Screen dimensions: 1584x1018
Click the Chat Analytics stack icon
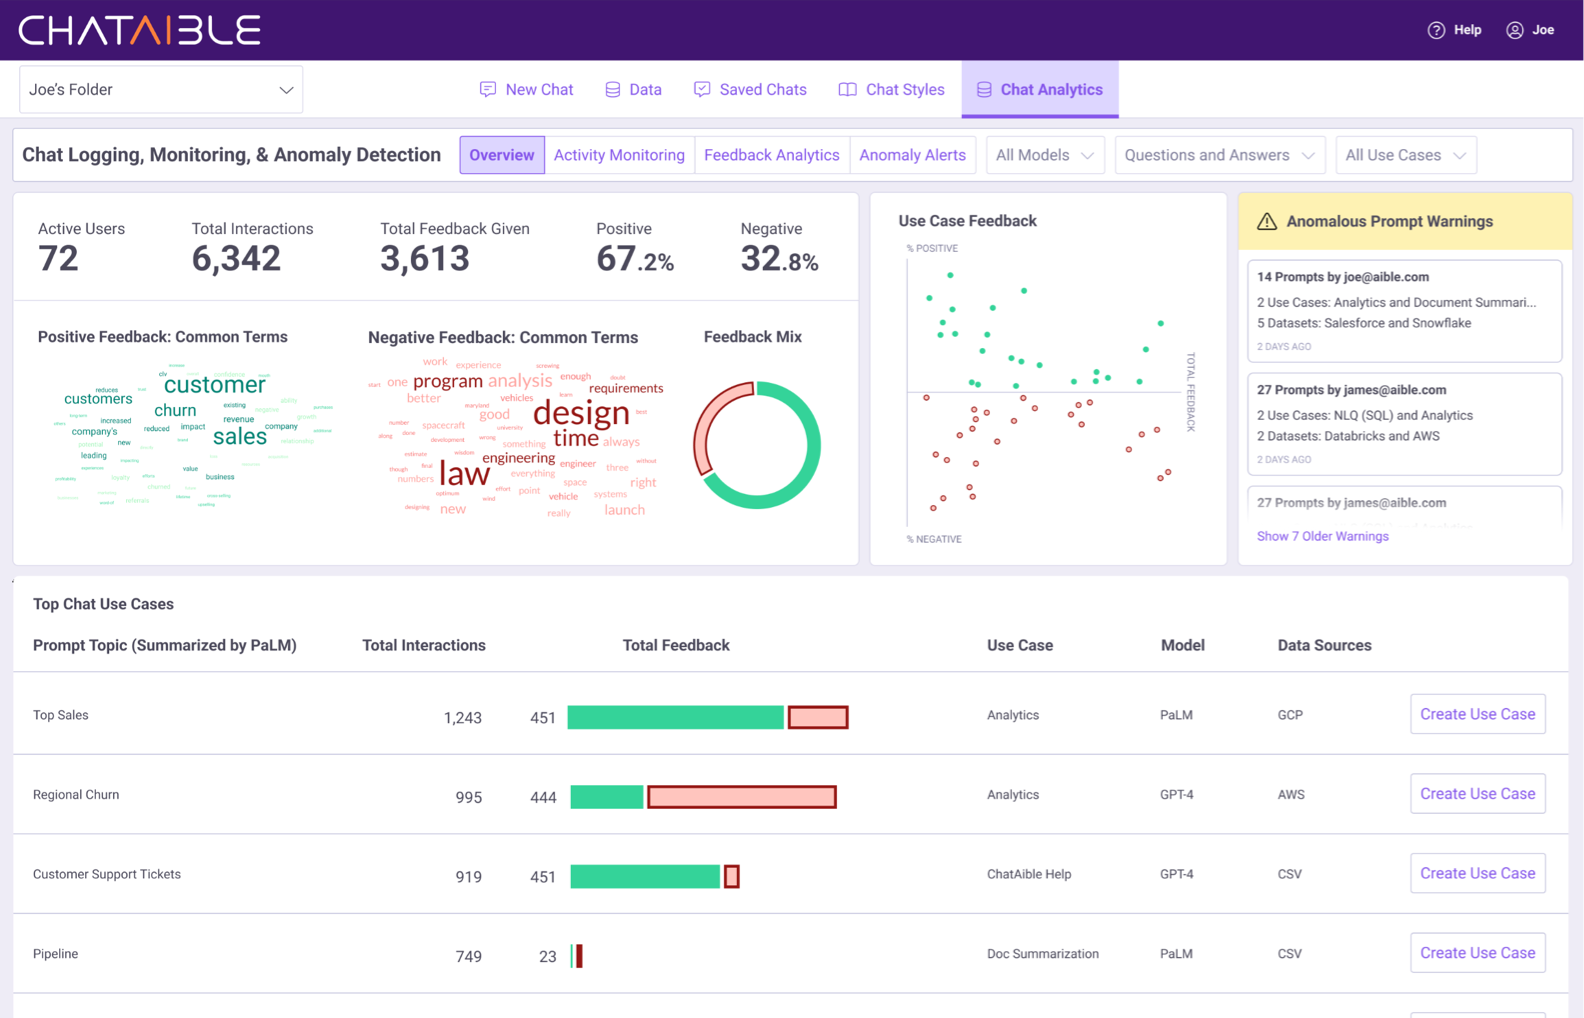tap(984, 90)
